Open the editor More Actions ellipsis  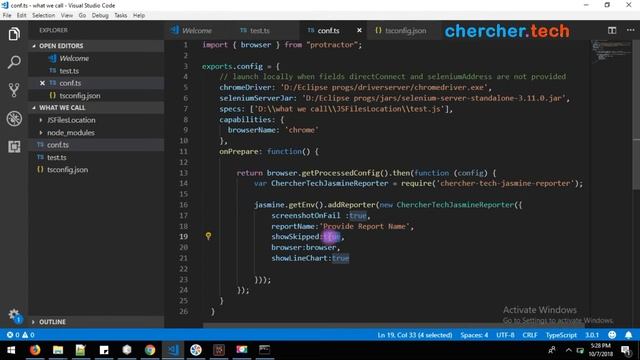click(x=630, y=31)
